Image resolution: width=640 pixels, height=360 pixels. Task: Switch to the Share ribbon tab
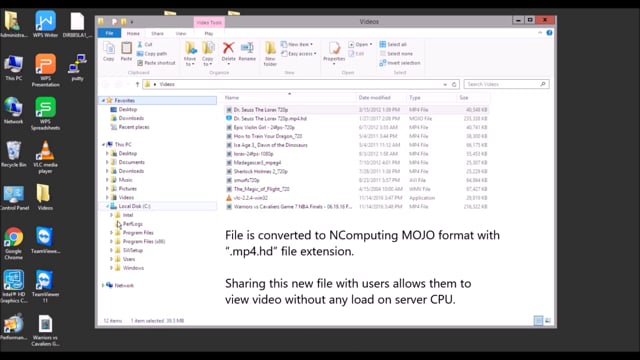[x=158, y=33]
